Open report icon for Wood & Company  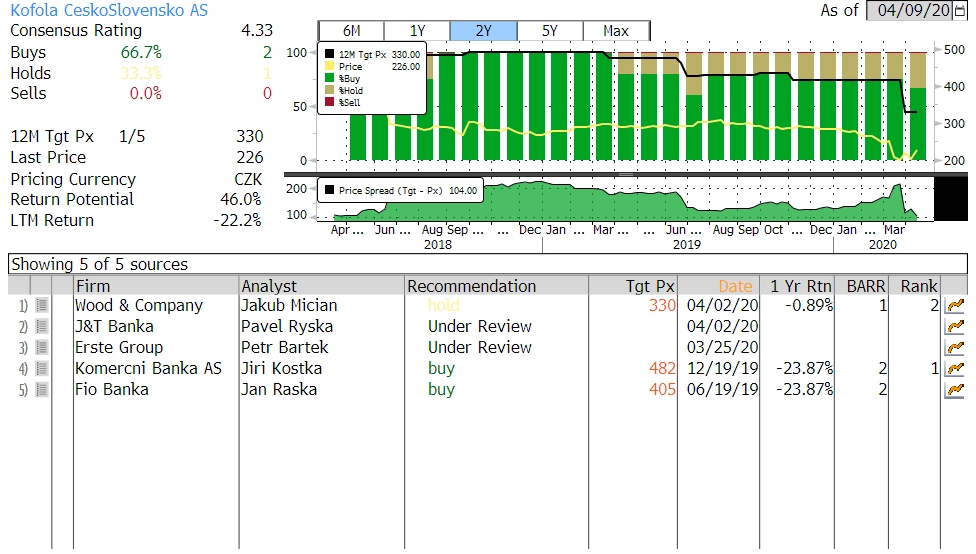click(42, 306)
